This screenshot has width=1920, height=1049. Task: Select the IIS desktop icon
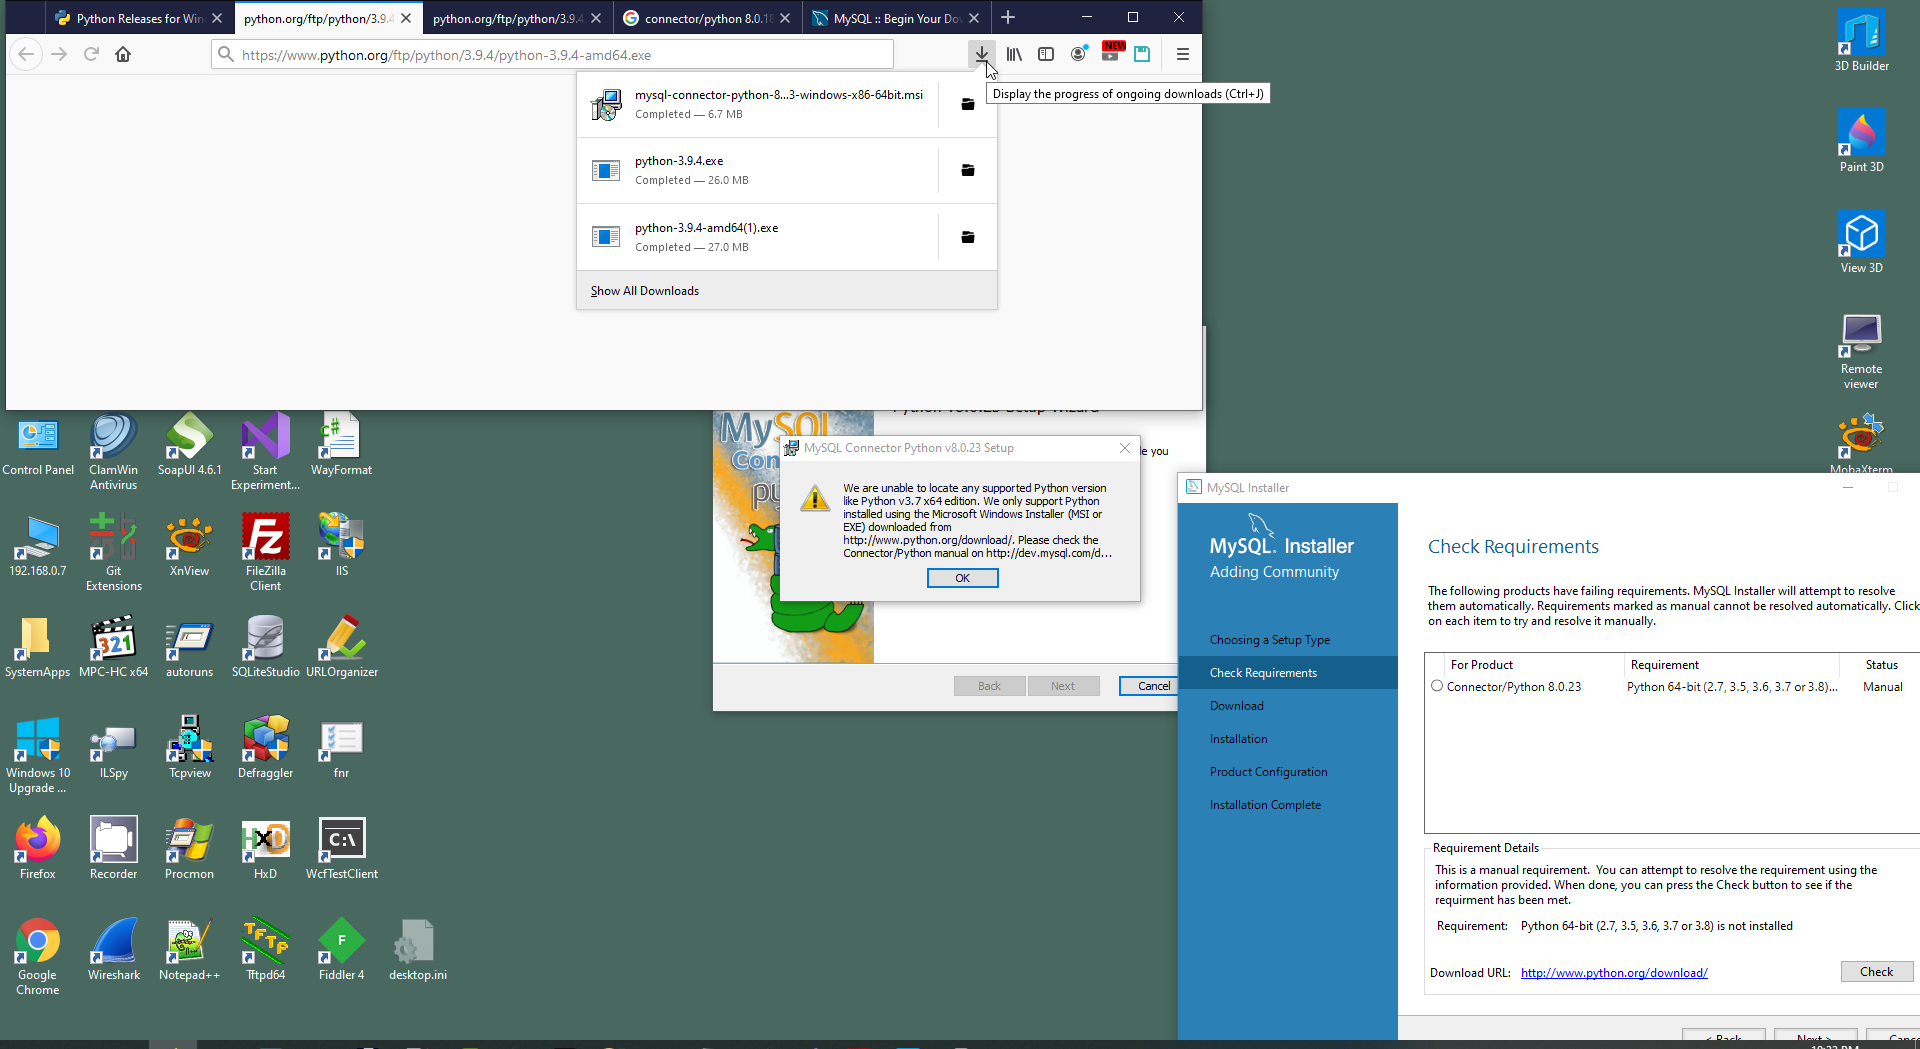click(341, 546)
